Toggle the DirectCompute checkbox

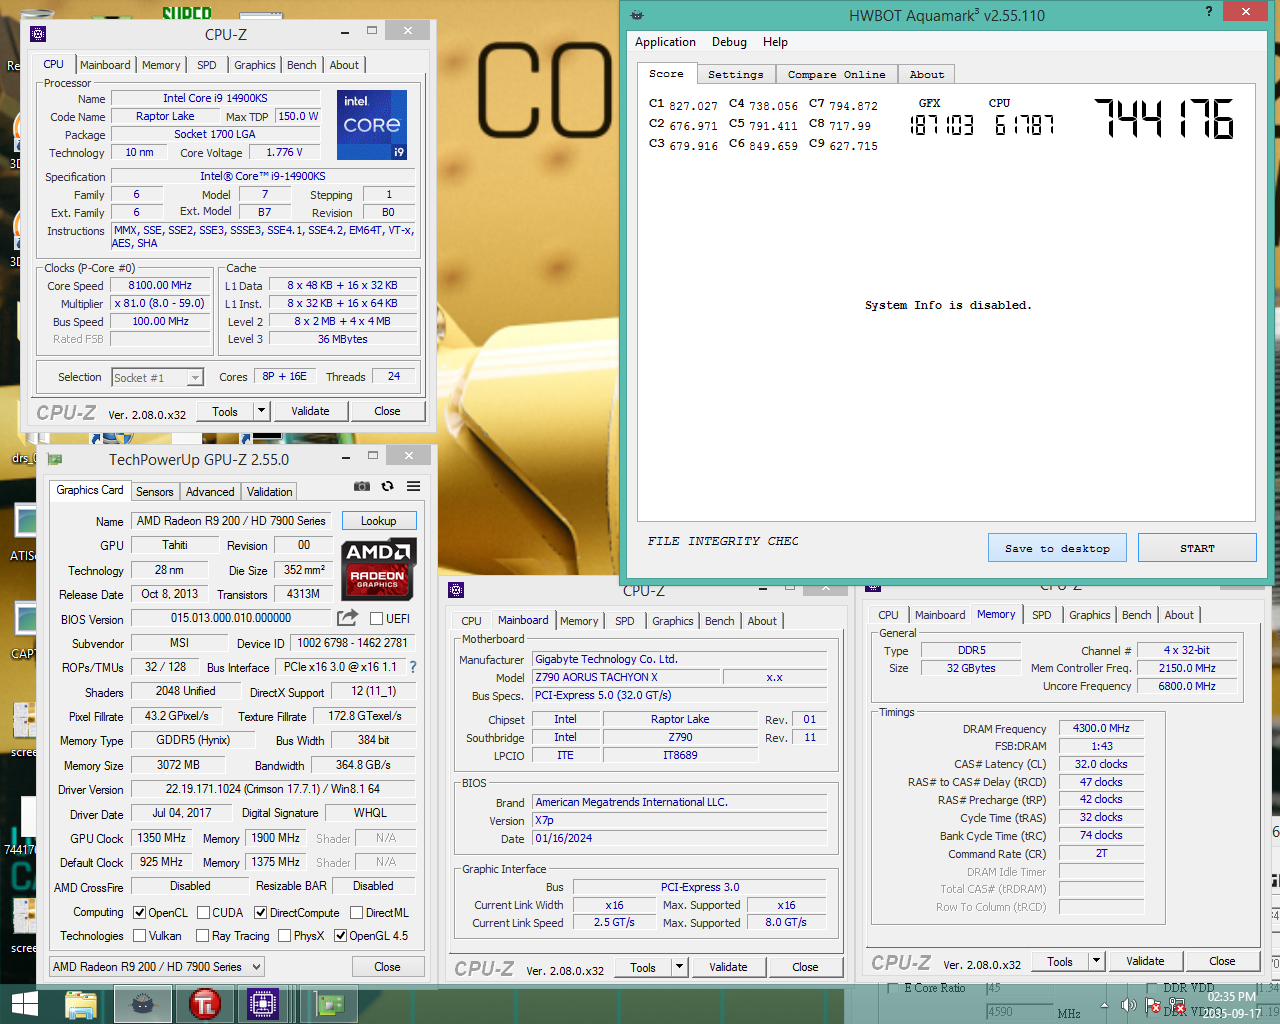(x=261, y=912)
